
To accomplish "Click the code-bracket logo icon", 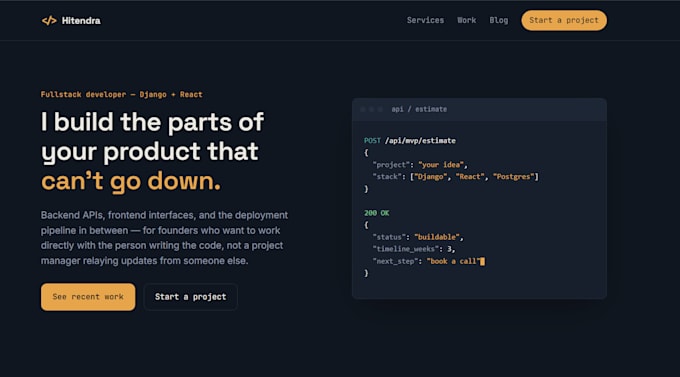I will point(49,20).
